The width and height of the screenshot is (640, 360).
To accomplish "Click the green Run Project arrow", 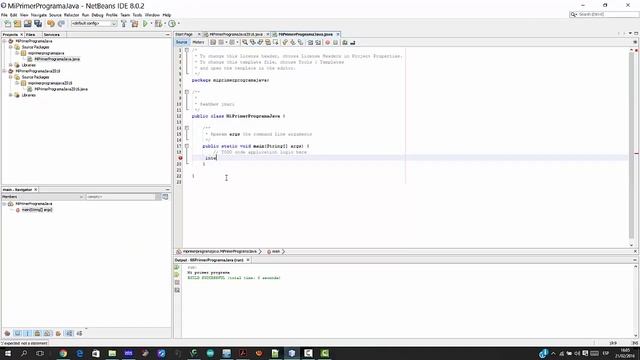I will point(145,24).
